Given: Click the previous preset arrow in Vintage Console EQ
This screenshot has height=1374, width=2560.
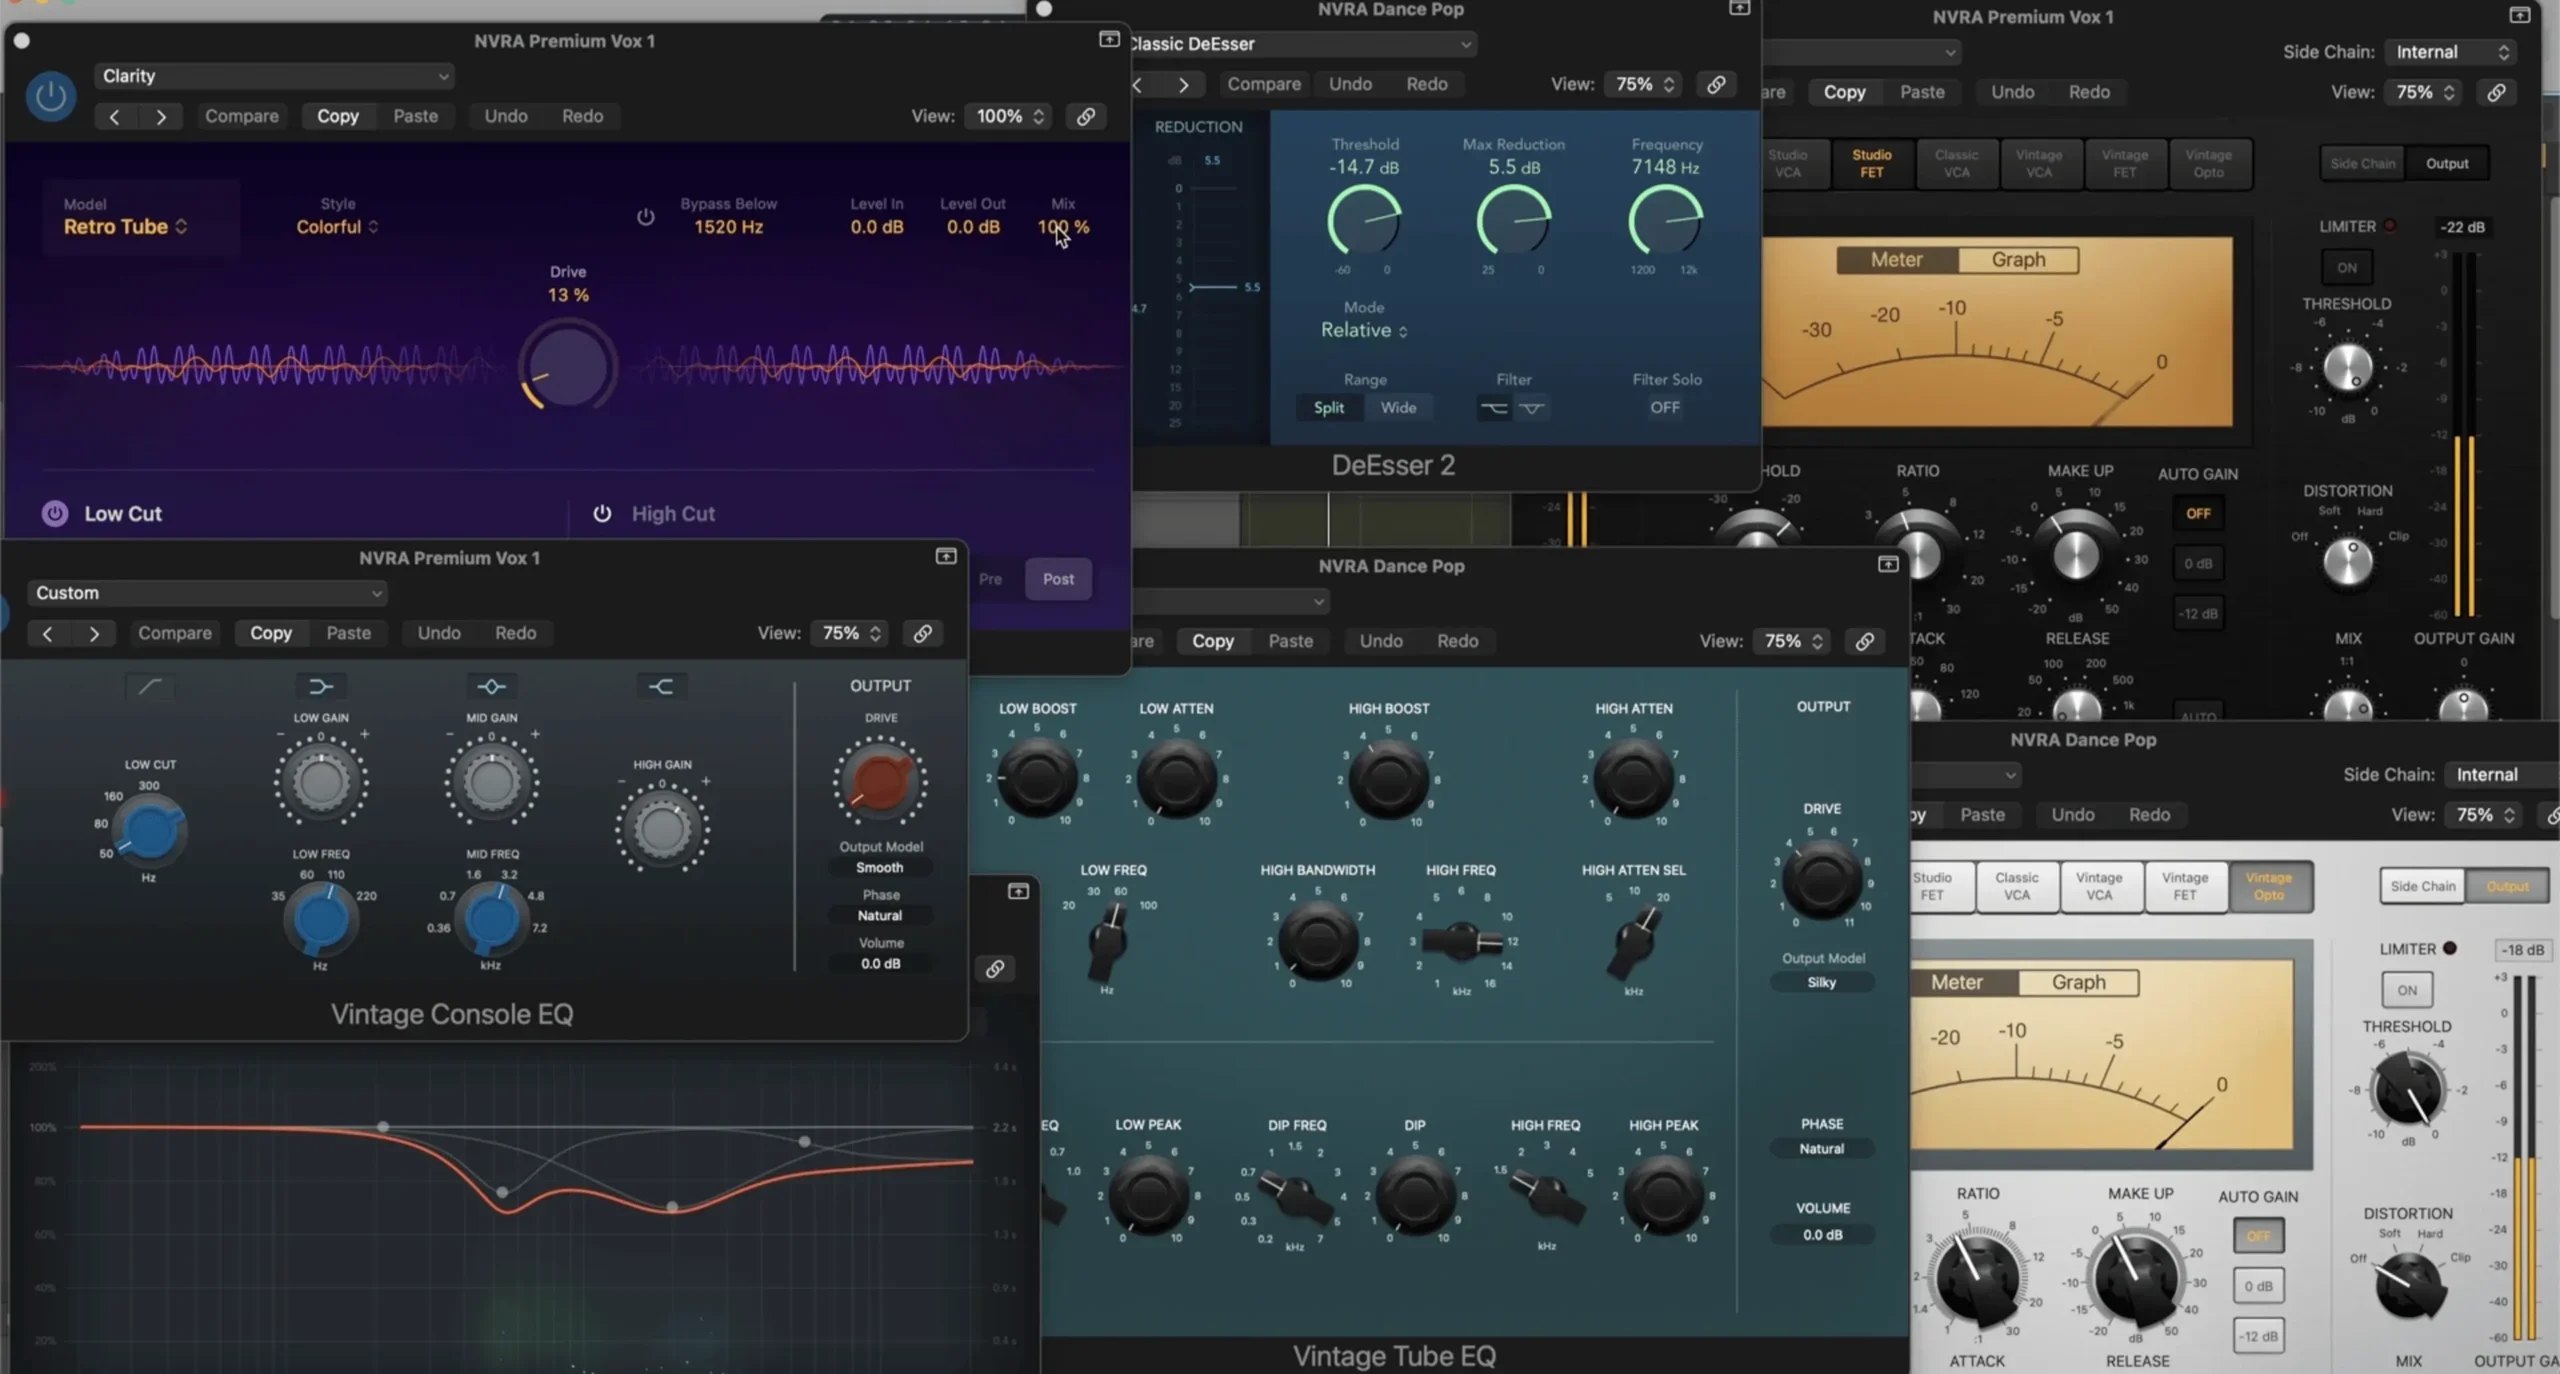Looking at the screenshot, I should [47, 633].
